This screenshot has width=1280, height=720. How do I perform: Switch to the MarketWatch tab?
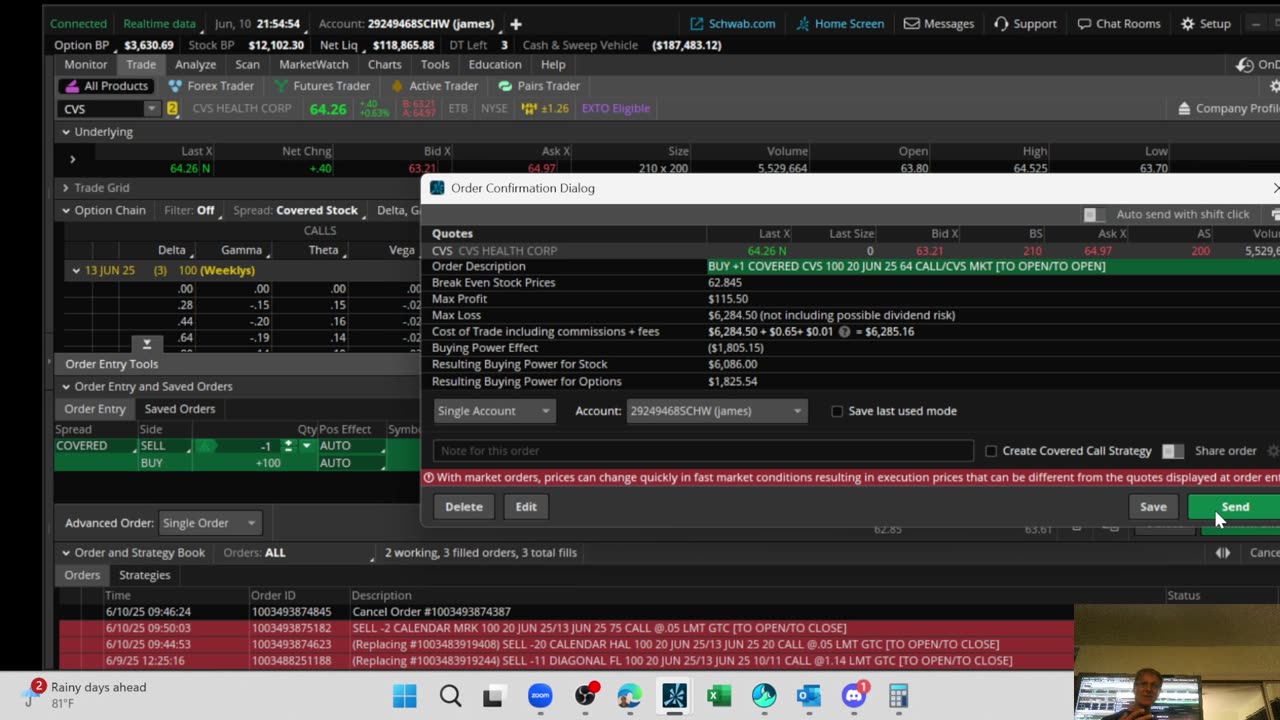[x=314, y=65]
